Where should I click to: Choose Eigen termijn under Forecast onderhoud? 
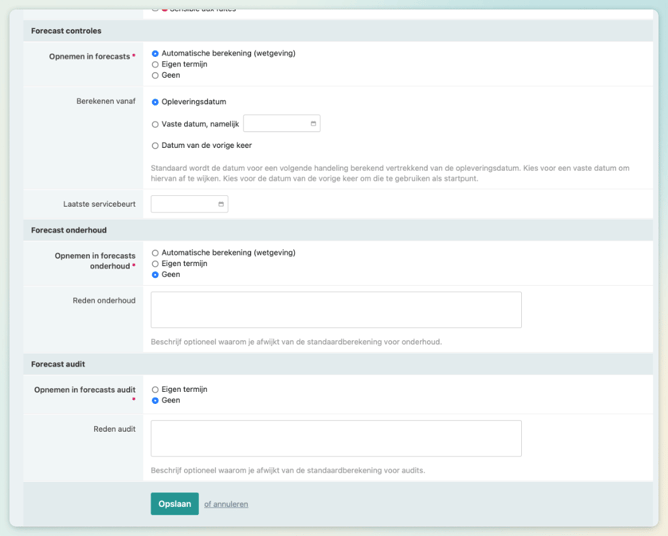click(x=155, y=264)
